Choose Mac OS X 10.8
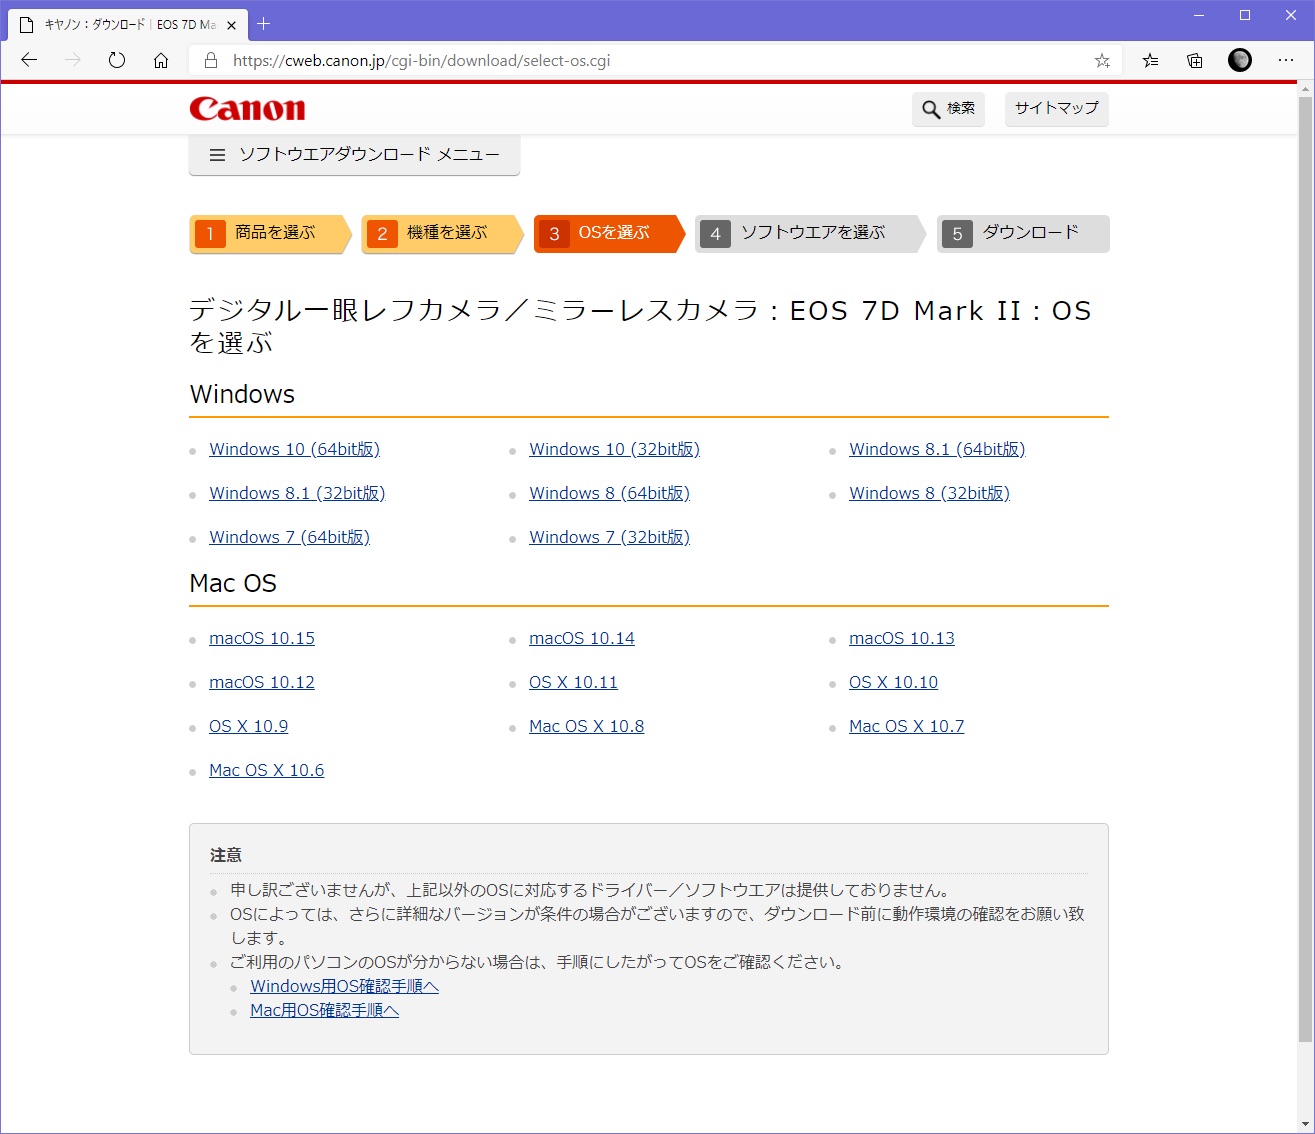The width and height of the screenshot is (1315, 1134). pyautogui.click(x=586, y=726)
